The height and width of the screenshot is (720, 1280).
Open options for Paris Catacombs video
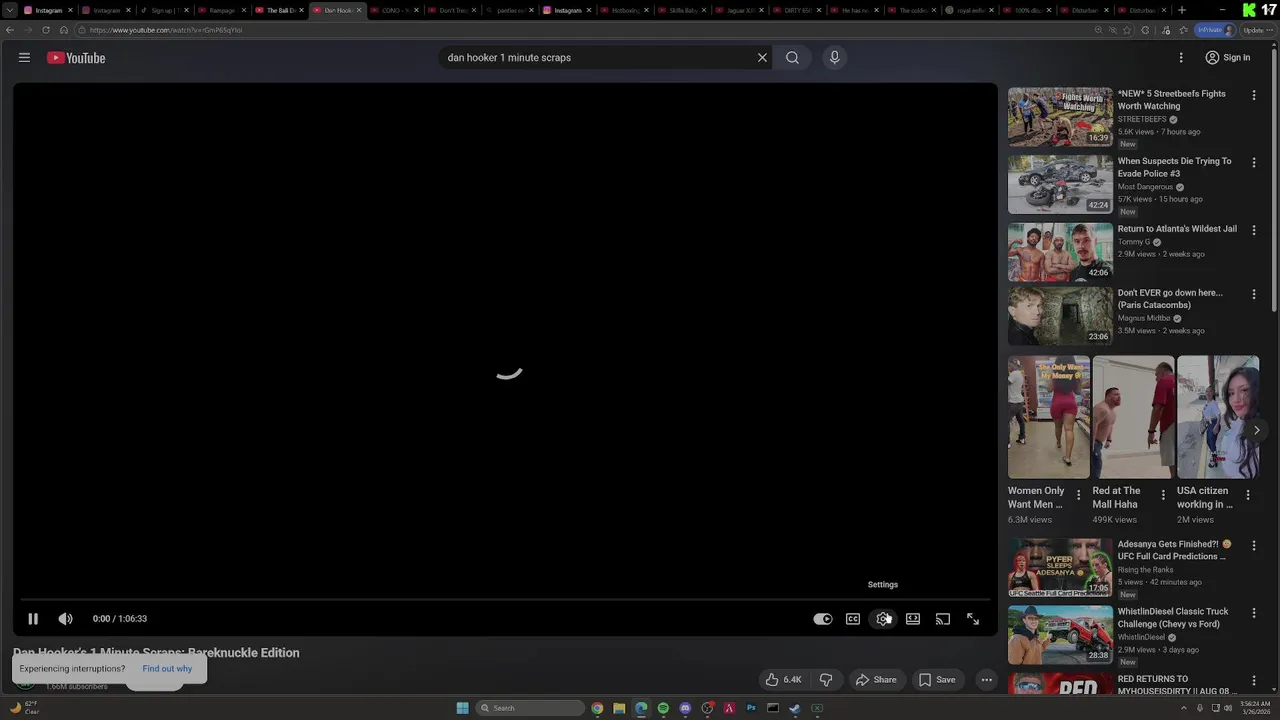[x=1254, y=294]
